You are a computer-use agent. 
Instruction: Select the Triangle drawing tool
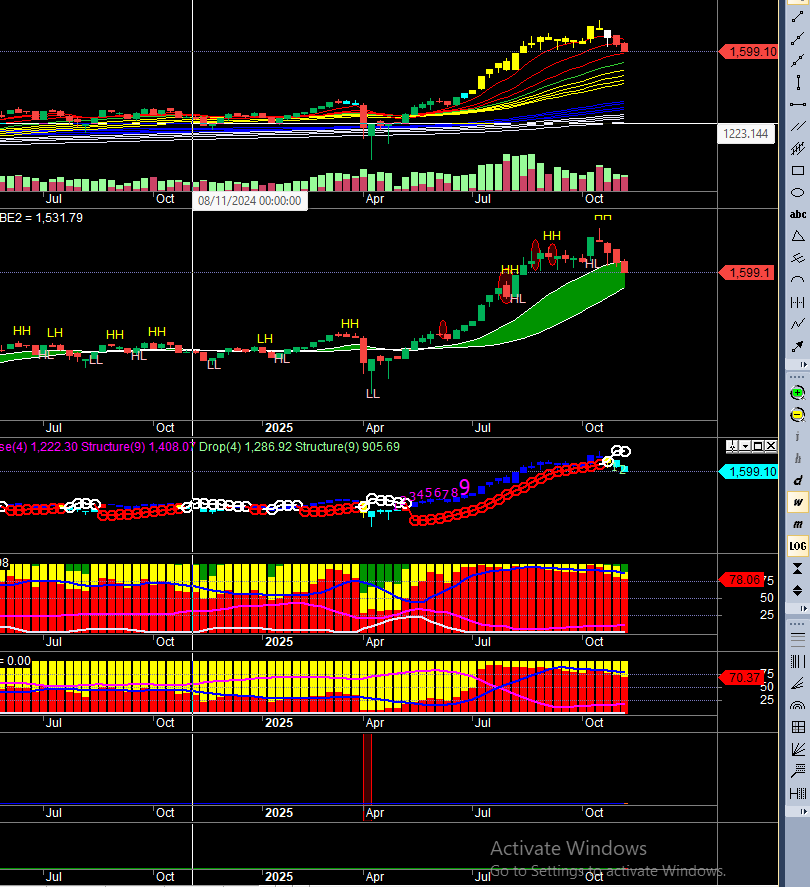point(798,236)
